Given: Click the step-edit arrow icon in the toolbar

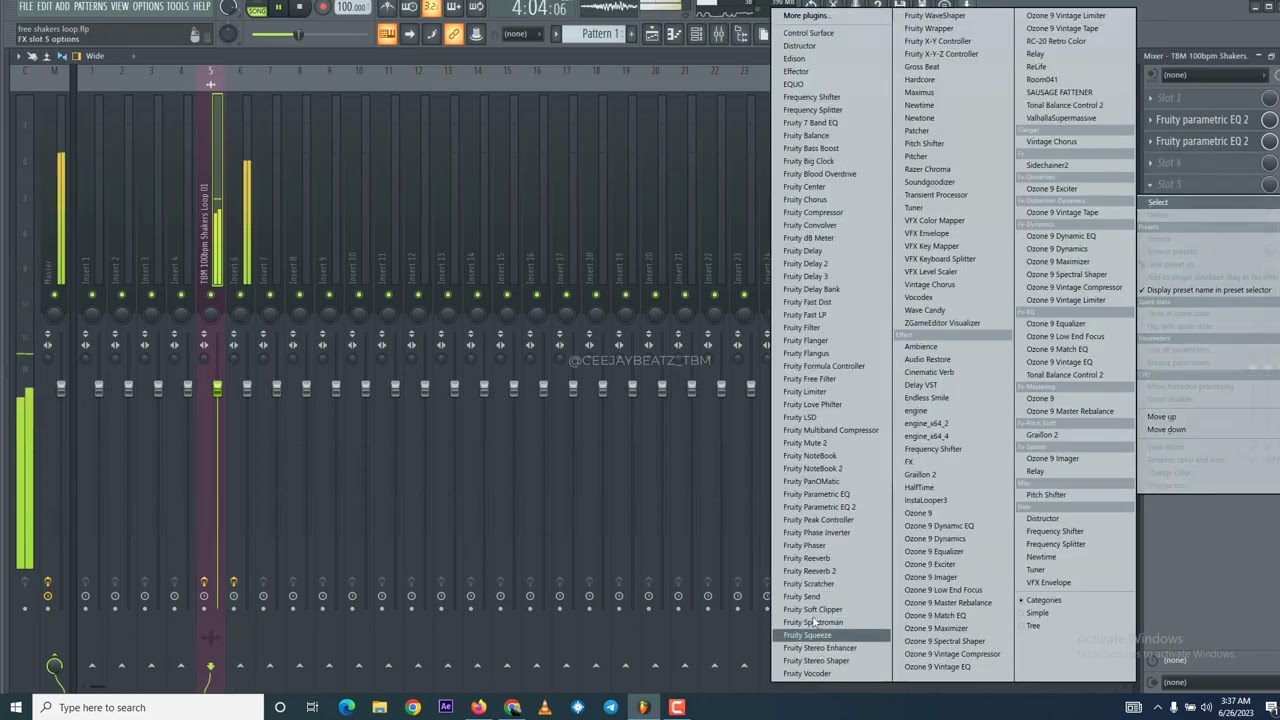Looking at the screenshot, I should tap(409, 34).
